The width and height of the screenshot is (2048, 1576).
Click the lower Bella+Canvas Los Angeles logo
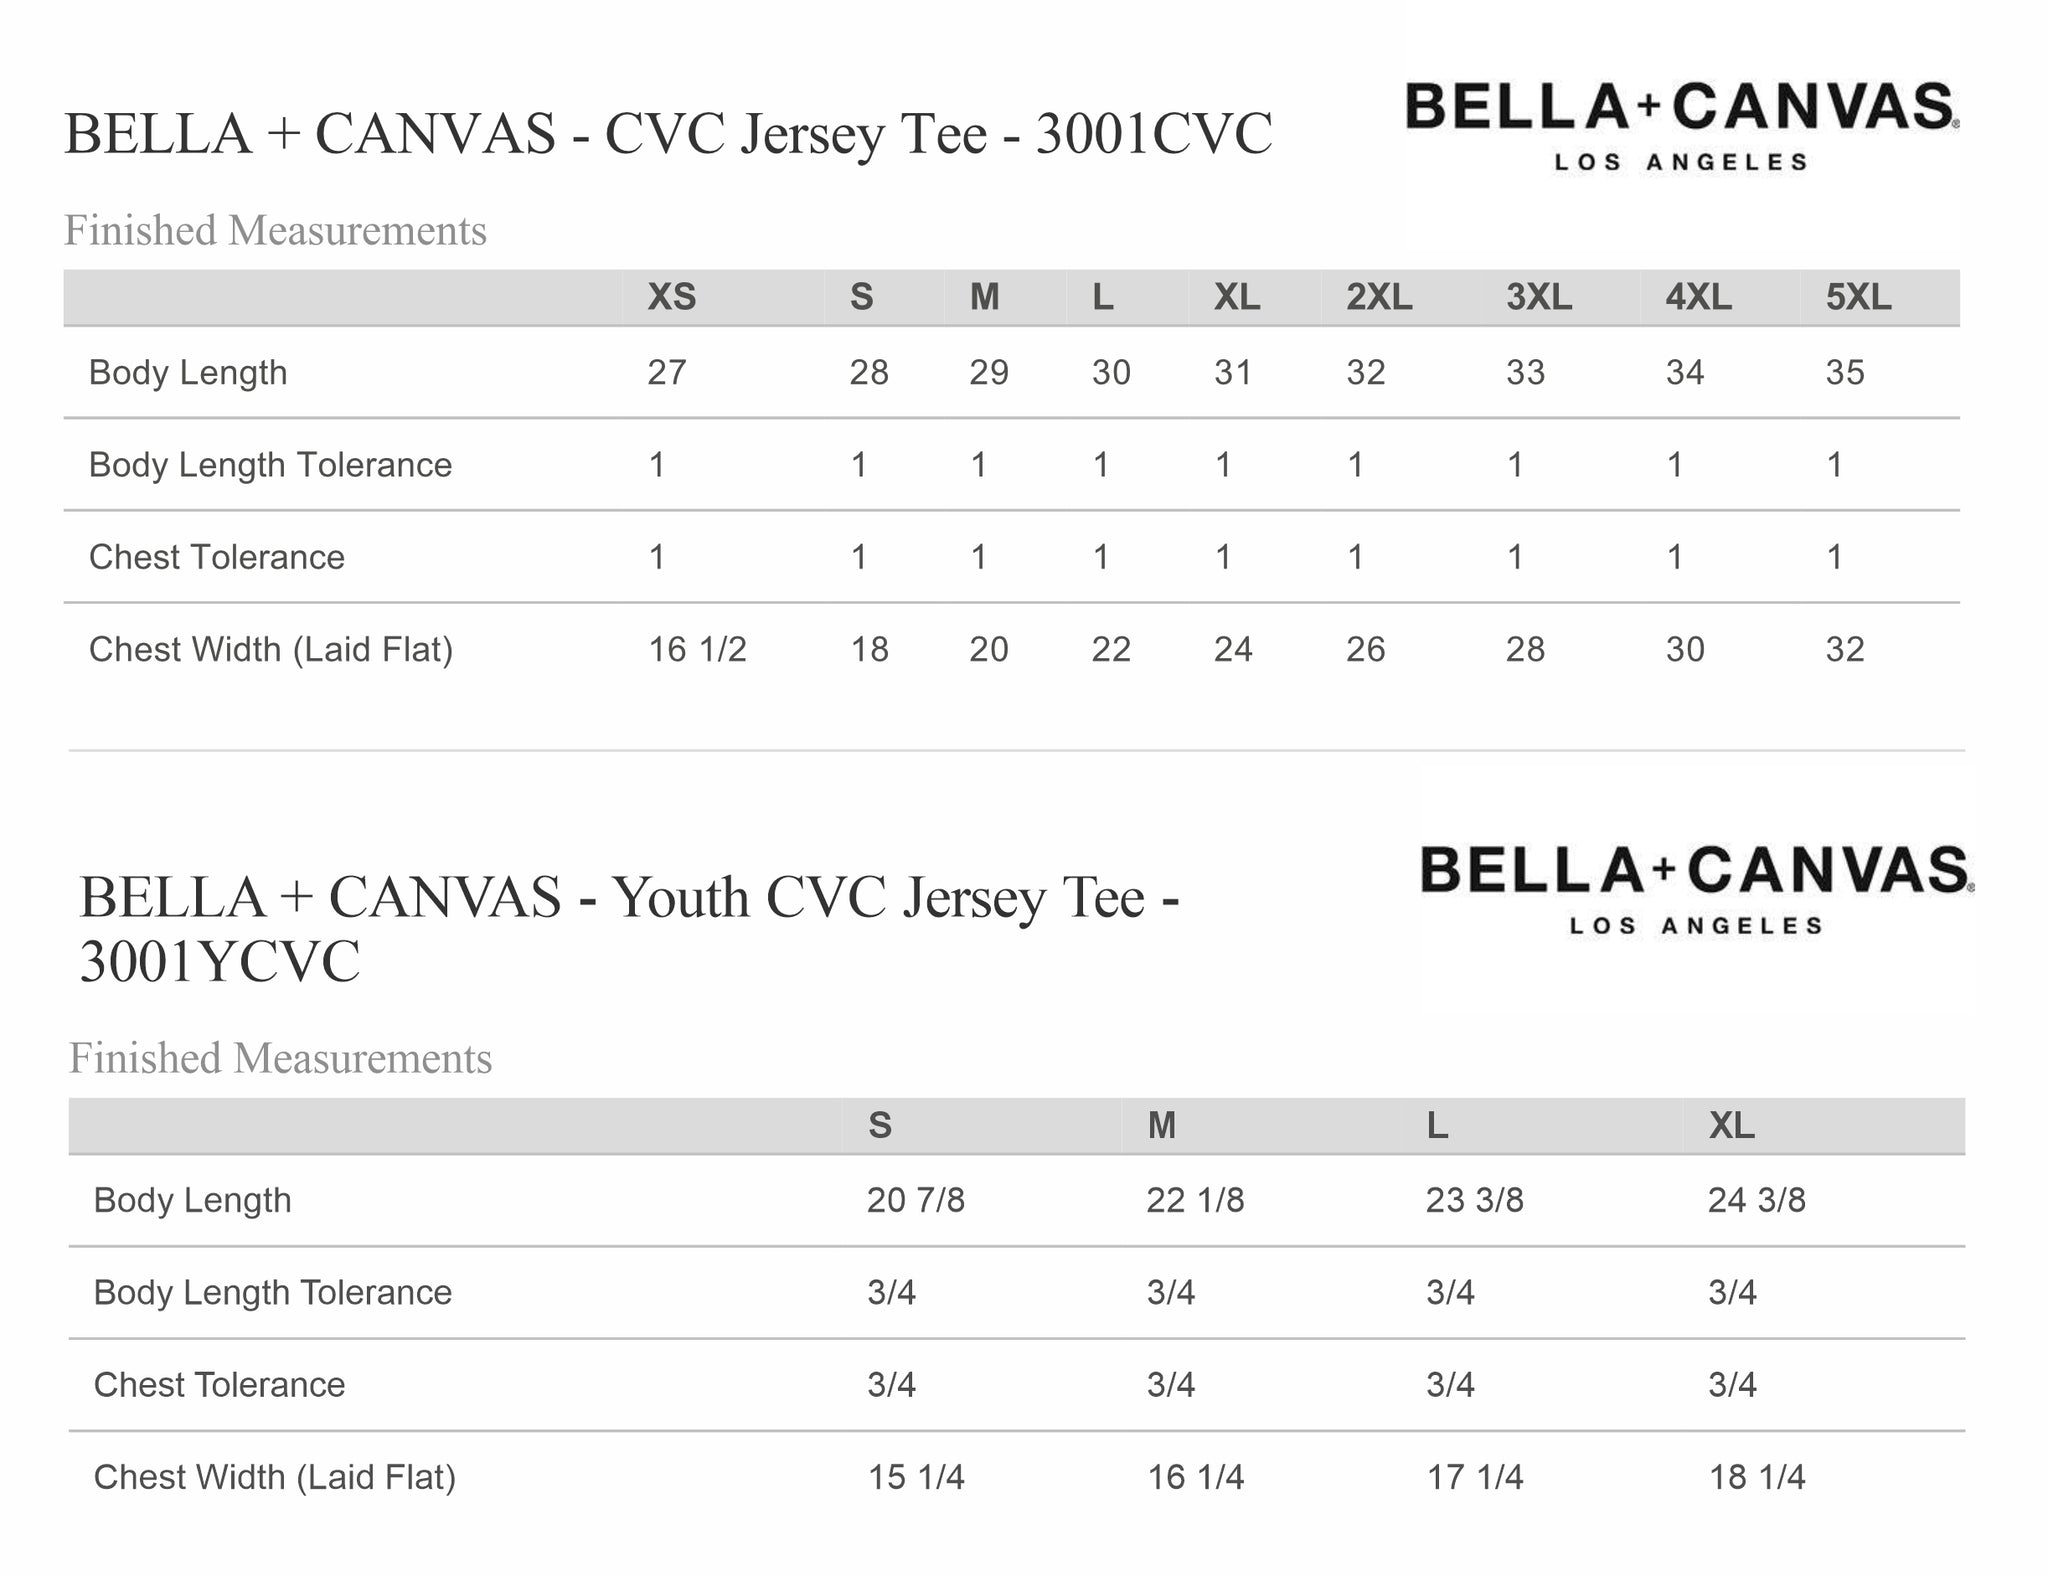pyautogui.click(x=1697, y=890)
